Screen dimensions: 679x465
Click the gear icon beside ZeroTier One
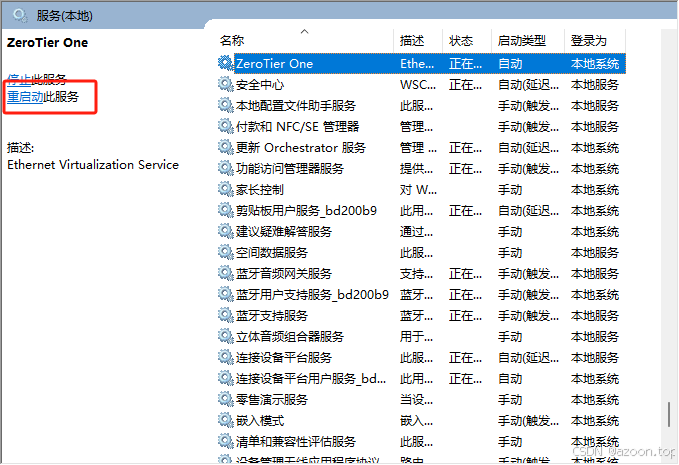[x=225, y=63]
